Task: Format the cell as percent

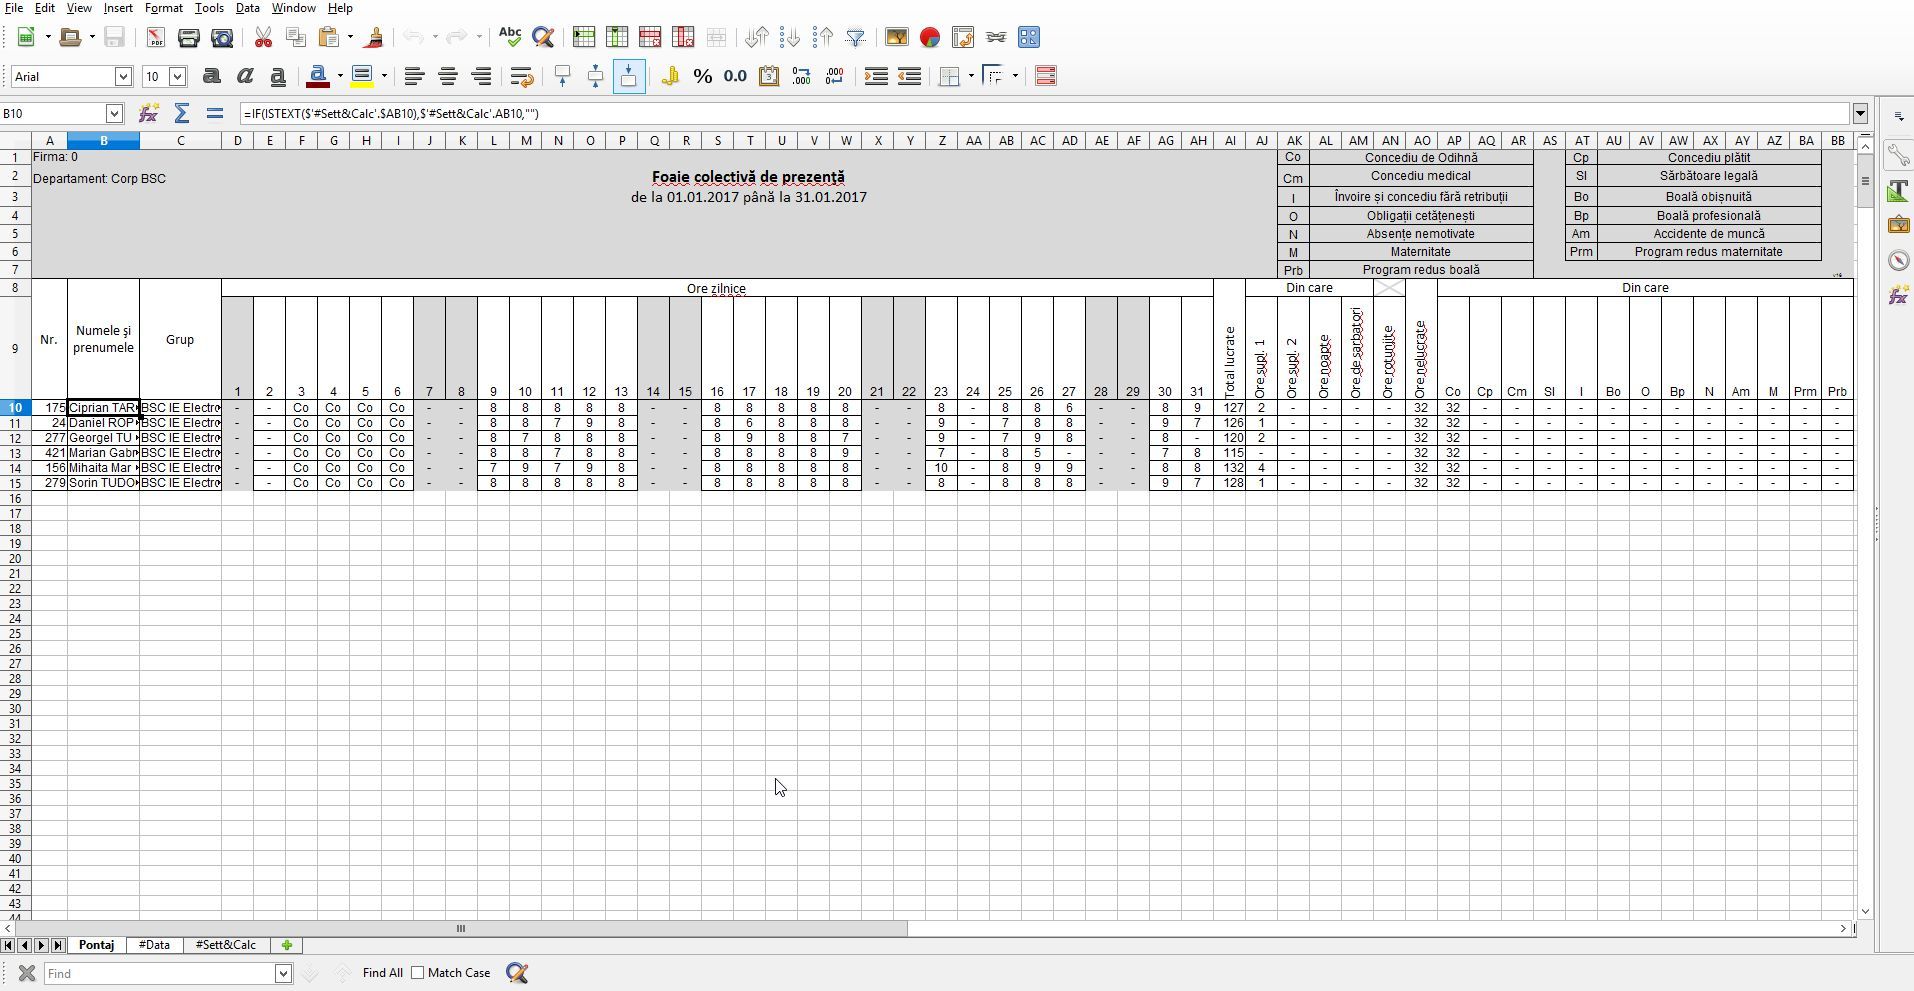Action: point(703,76)
